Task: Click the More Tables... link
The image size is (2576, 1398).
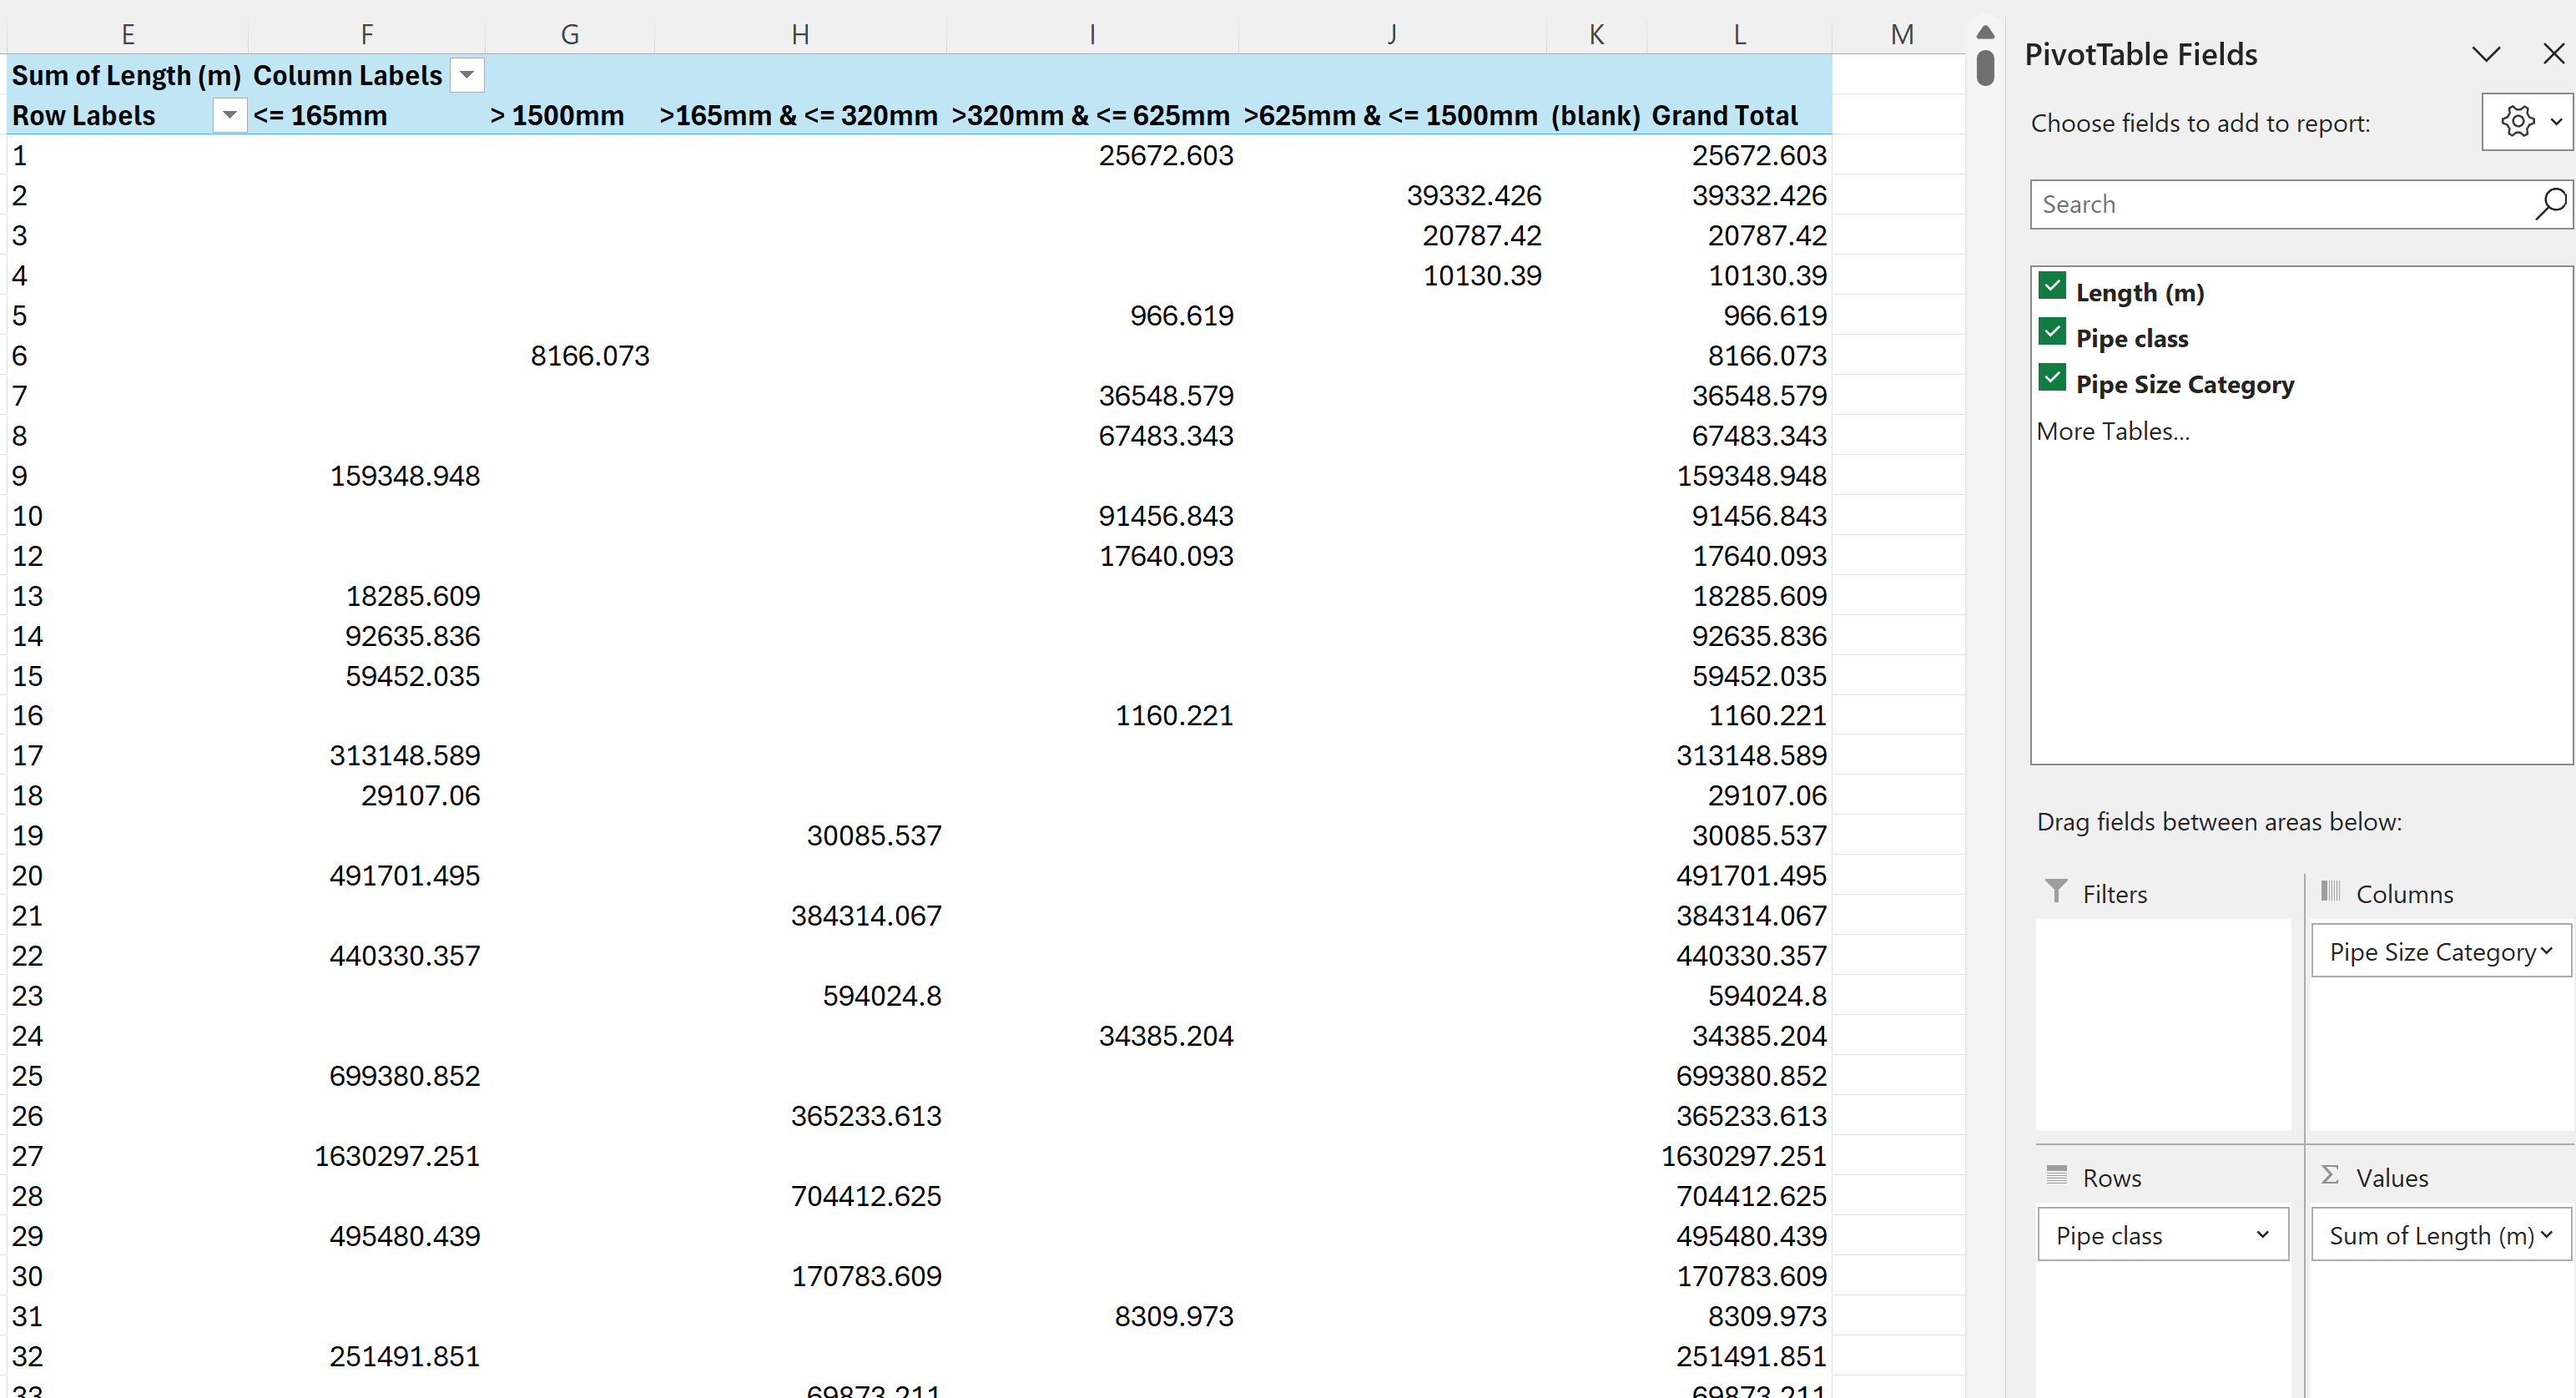Action: [2113, 431]
